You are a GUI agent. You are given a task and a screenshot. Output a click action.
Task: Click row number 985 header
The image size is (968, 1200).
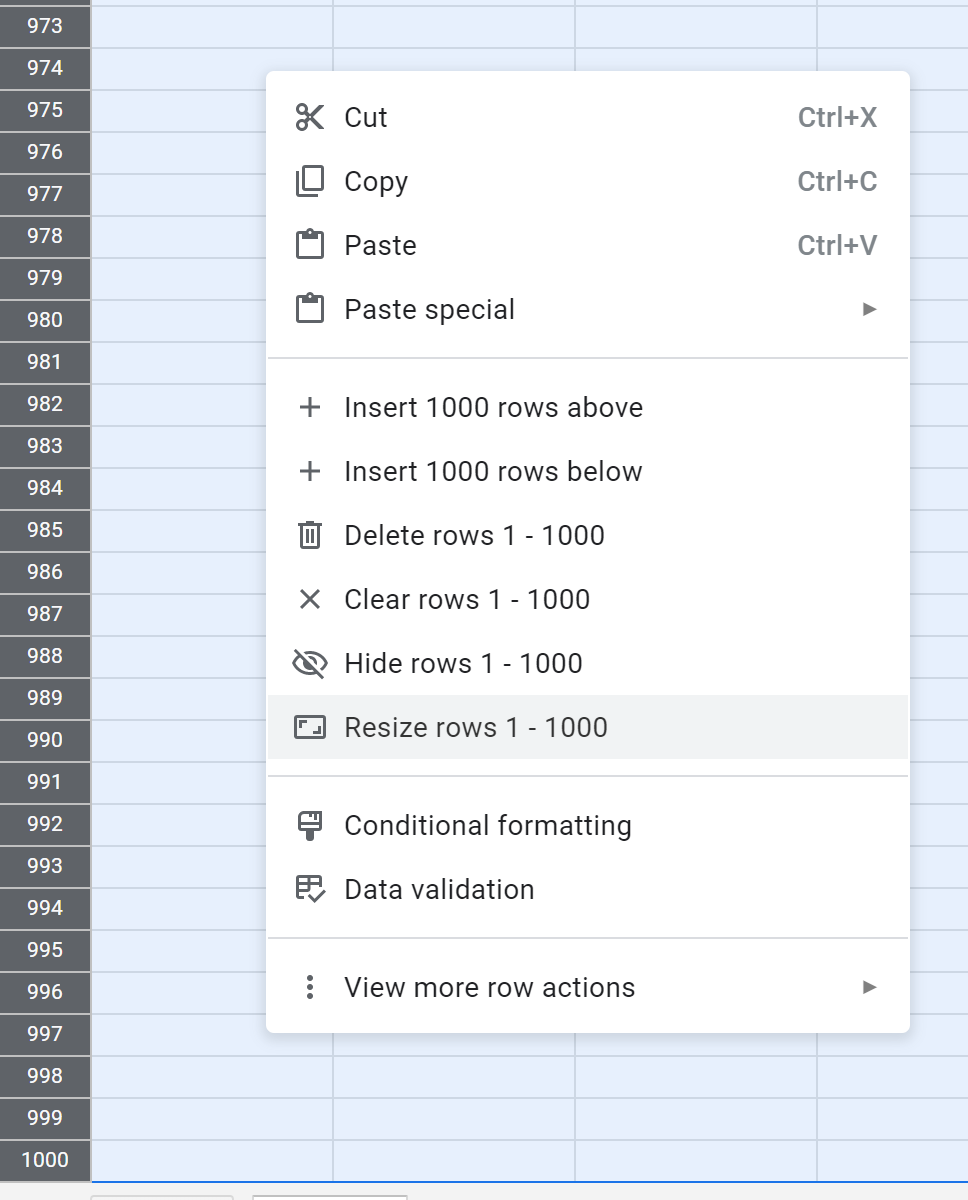tap(45, 530)
